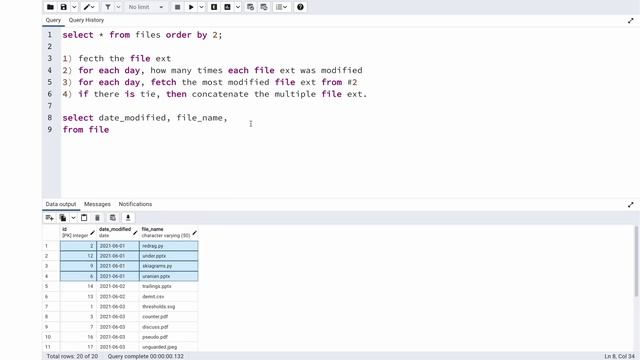Expand the save options dropdown arrow

point(74,7)
